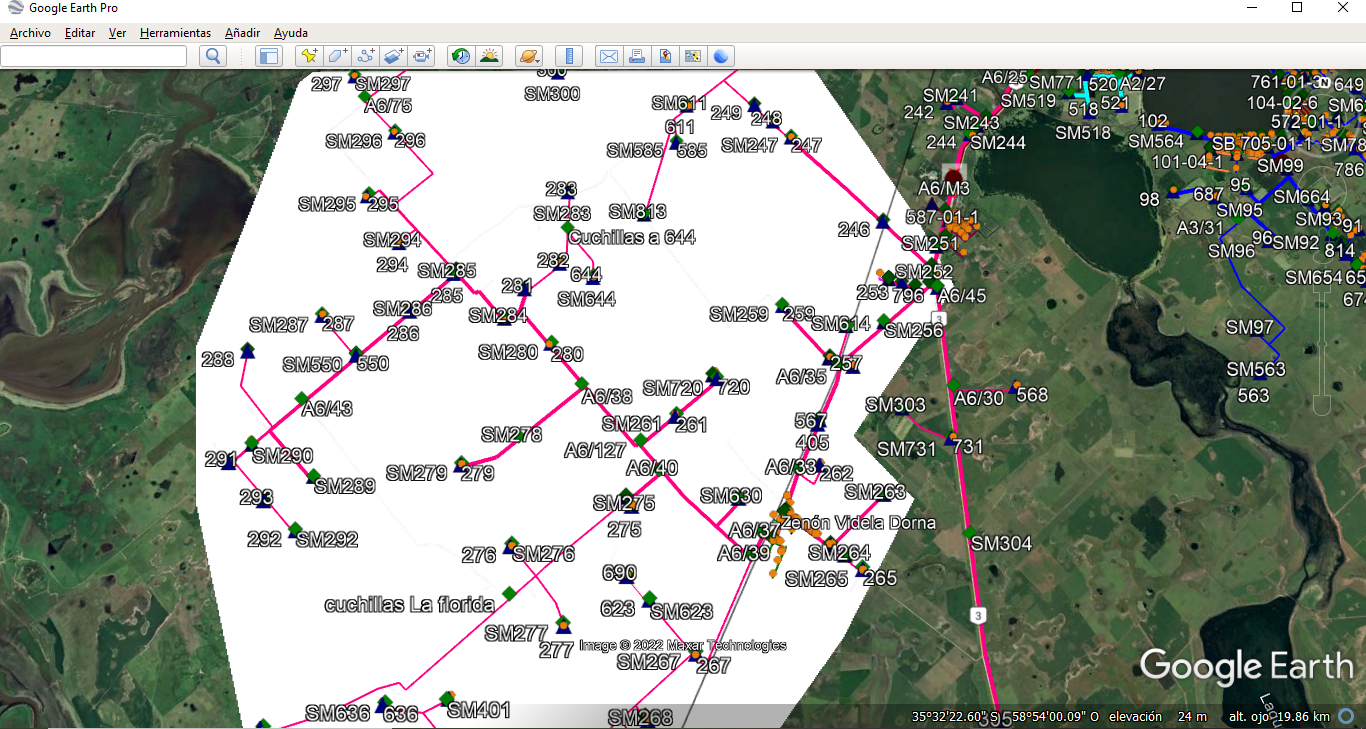Click the SM630 placemark label
Image resolution: width=1366 pixels, height=729 pixels.
pos(731,495)
